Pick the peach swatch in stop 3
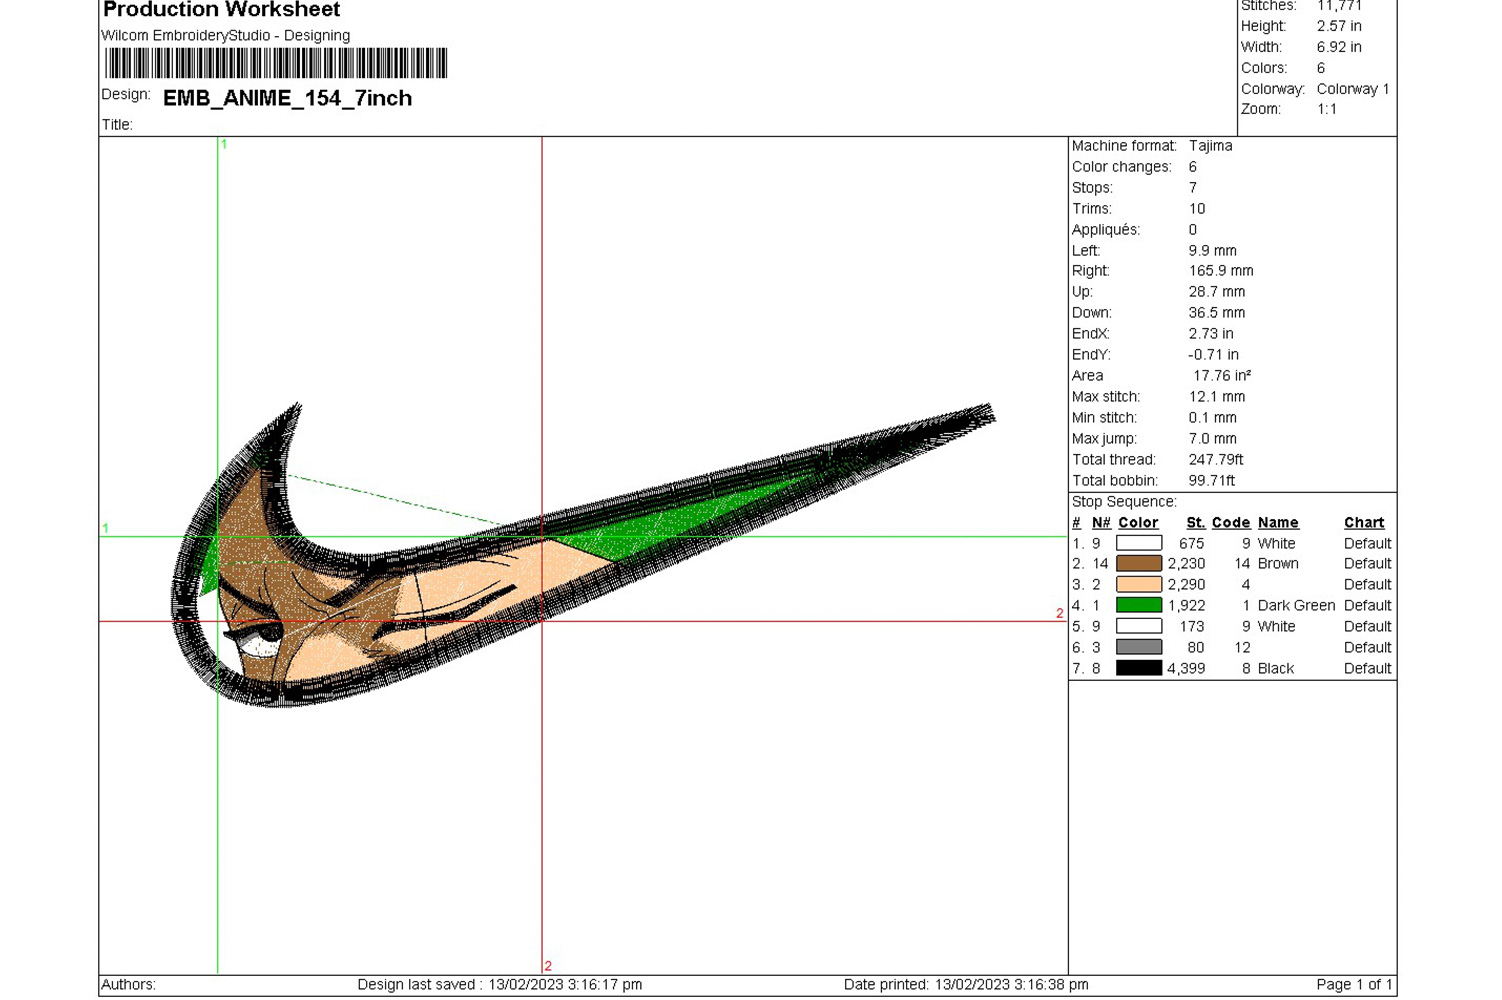1502x1000 pixels. [1138, 584]
